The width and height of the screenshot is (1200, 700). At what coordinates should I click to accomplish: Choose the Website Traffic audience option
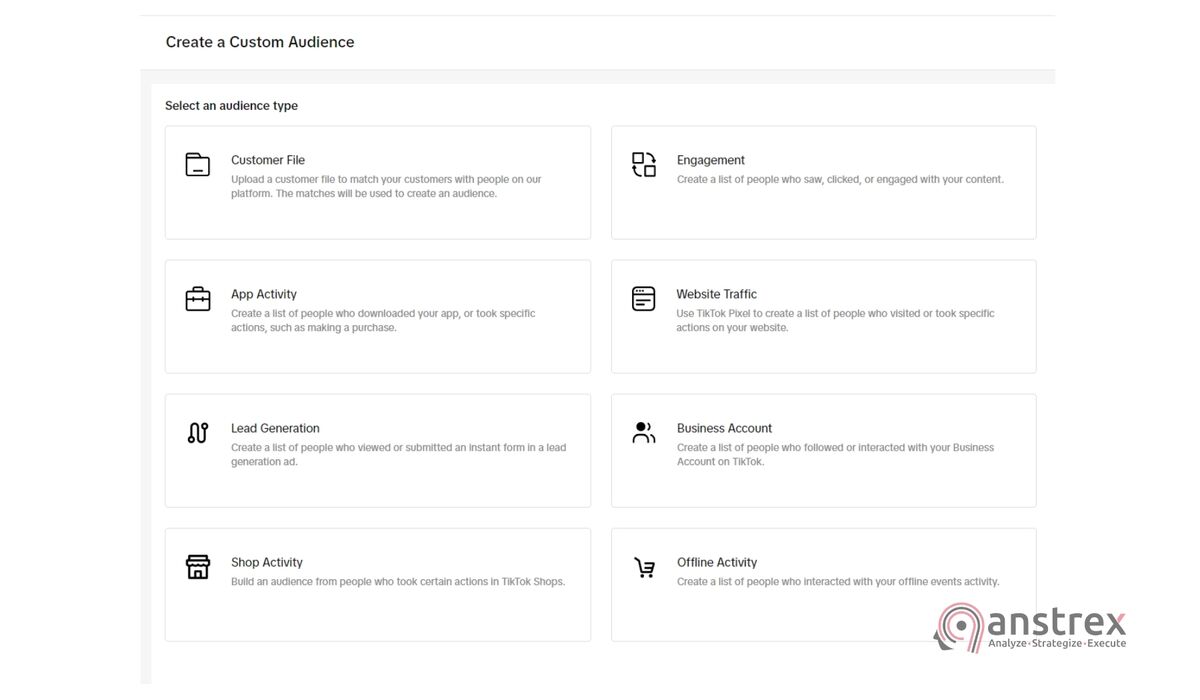822,316
